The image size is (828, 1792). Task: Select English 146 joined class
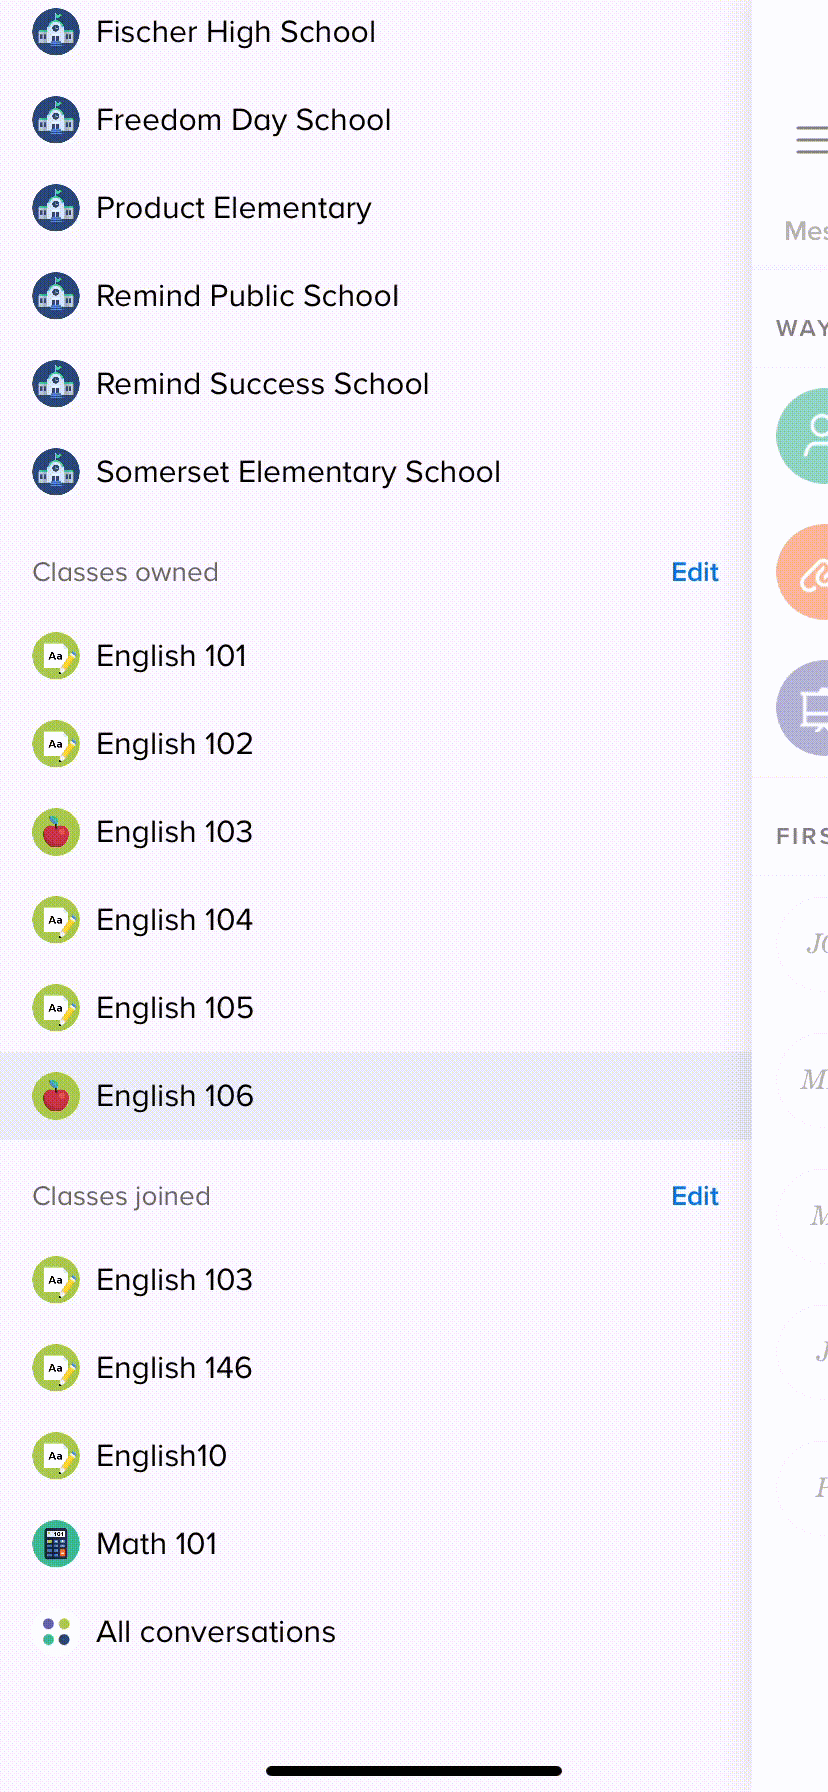174,1368
